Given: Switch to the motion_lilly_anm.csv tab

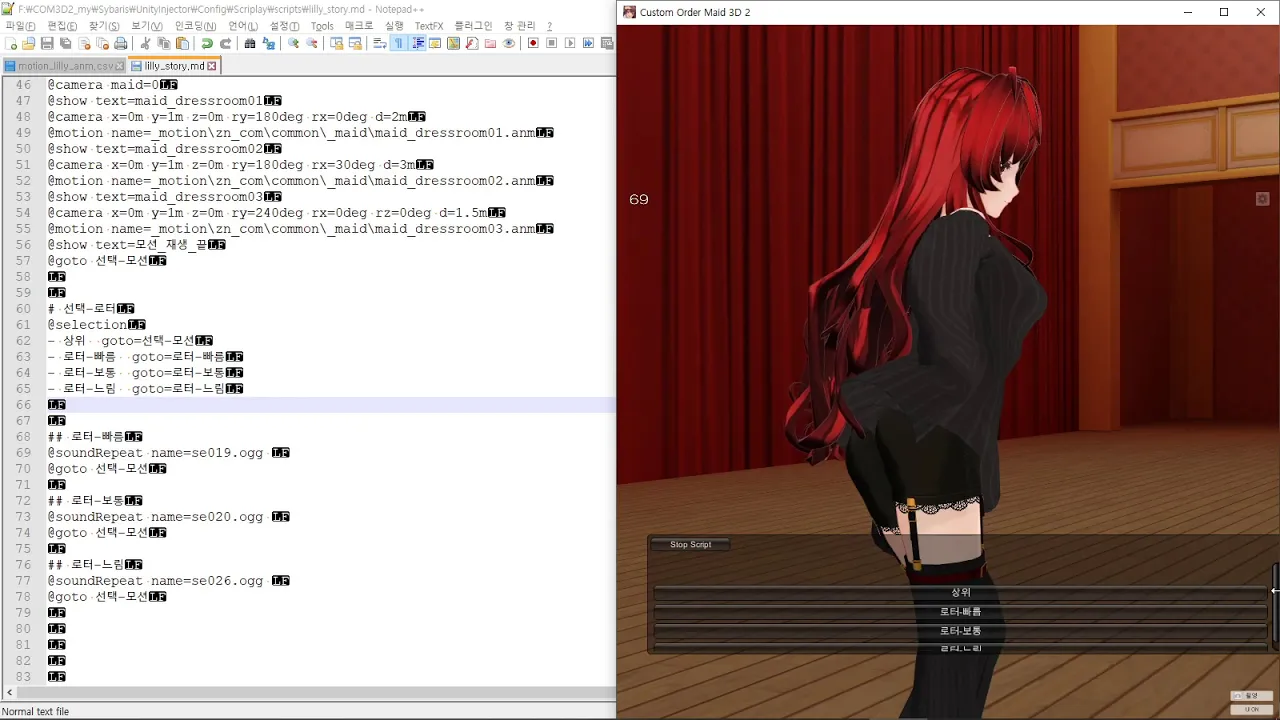Looking at the screenshot, I should [65, 66].
